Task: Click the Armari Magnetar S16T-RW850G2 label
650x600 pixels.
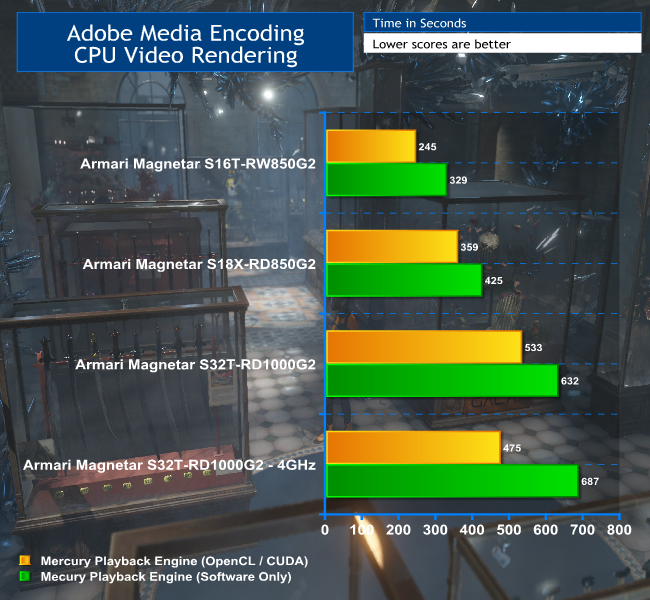Action: [x=198, y=164]
